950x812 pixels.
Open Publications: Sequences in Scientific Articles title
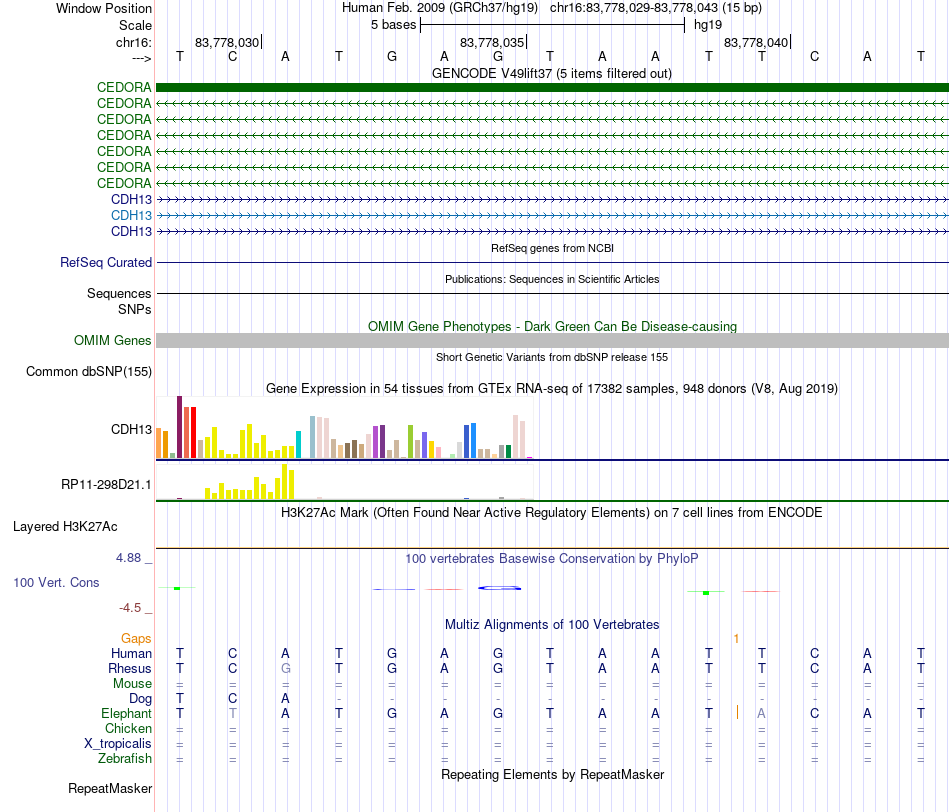pos(552,279)
